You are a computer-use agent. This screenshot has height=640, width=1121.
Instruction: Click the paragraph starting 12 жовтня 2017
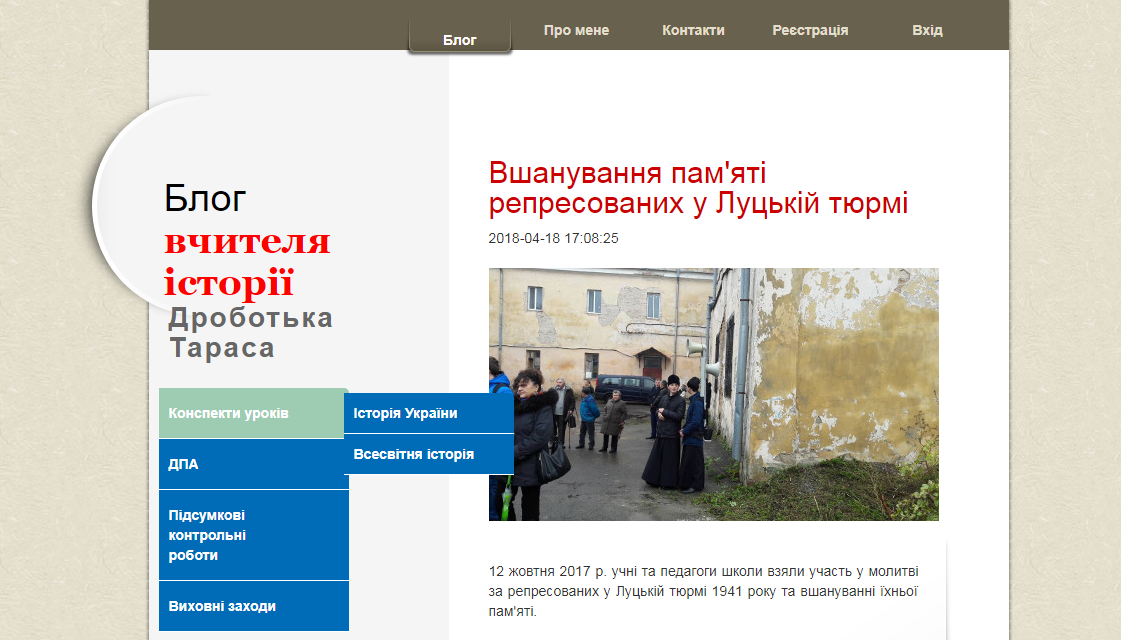[703, 591]
